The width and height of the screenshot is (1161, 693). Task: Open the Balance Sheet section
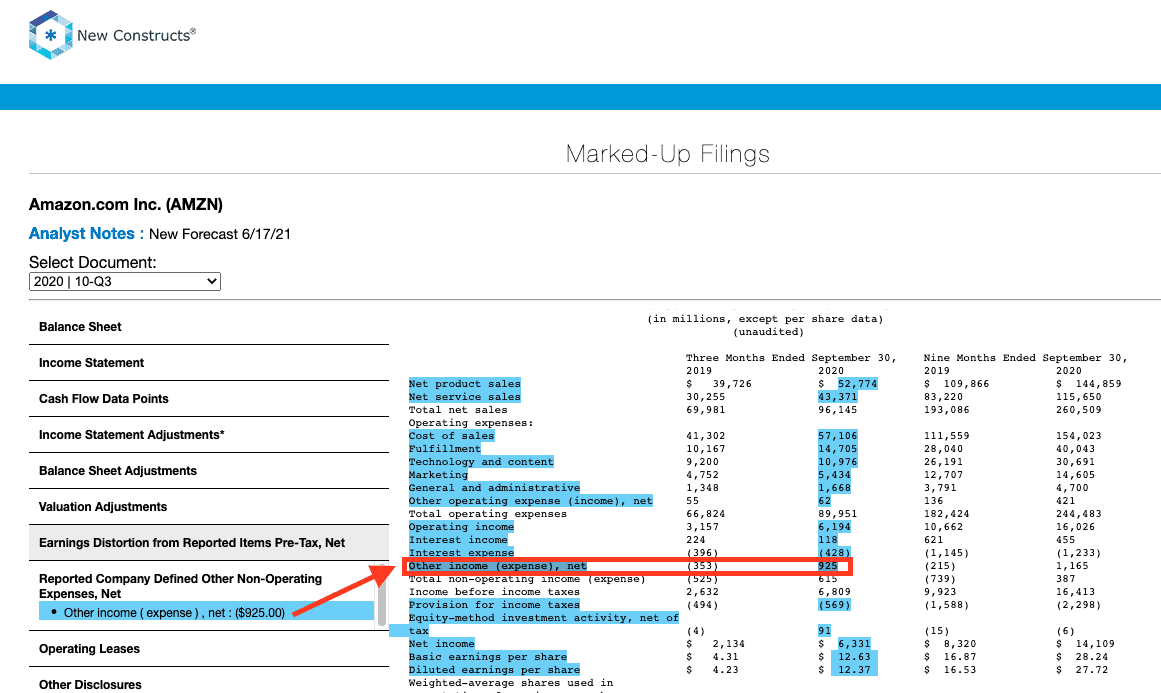209,327
